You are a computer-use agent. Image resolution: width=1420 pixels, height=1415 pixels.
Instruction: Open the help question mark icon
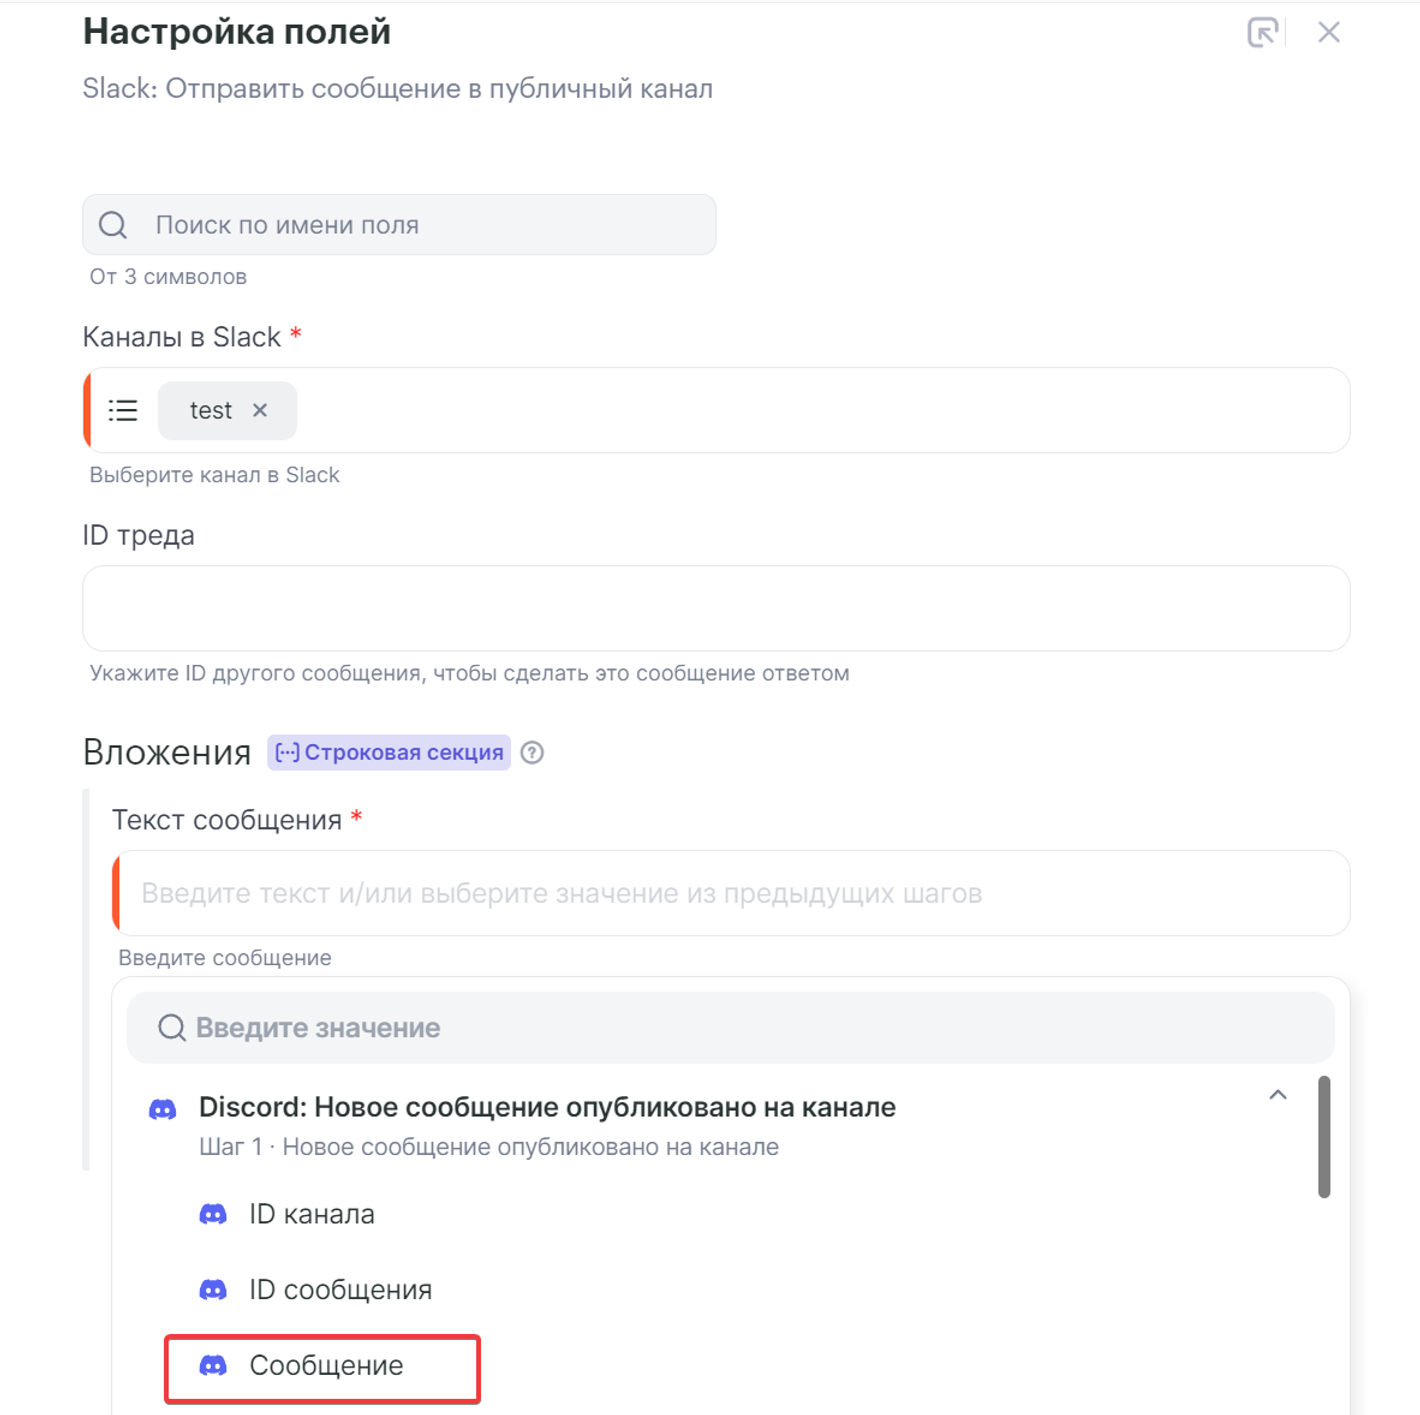533,753
